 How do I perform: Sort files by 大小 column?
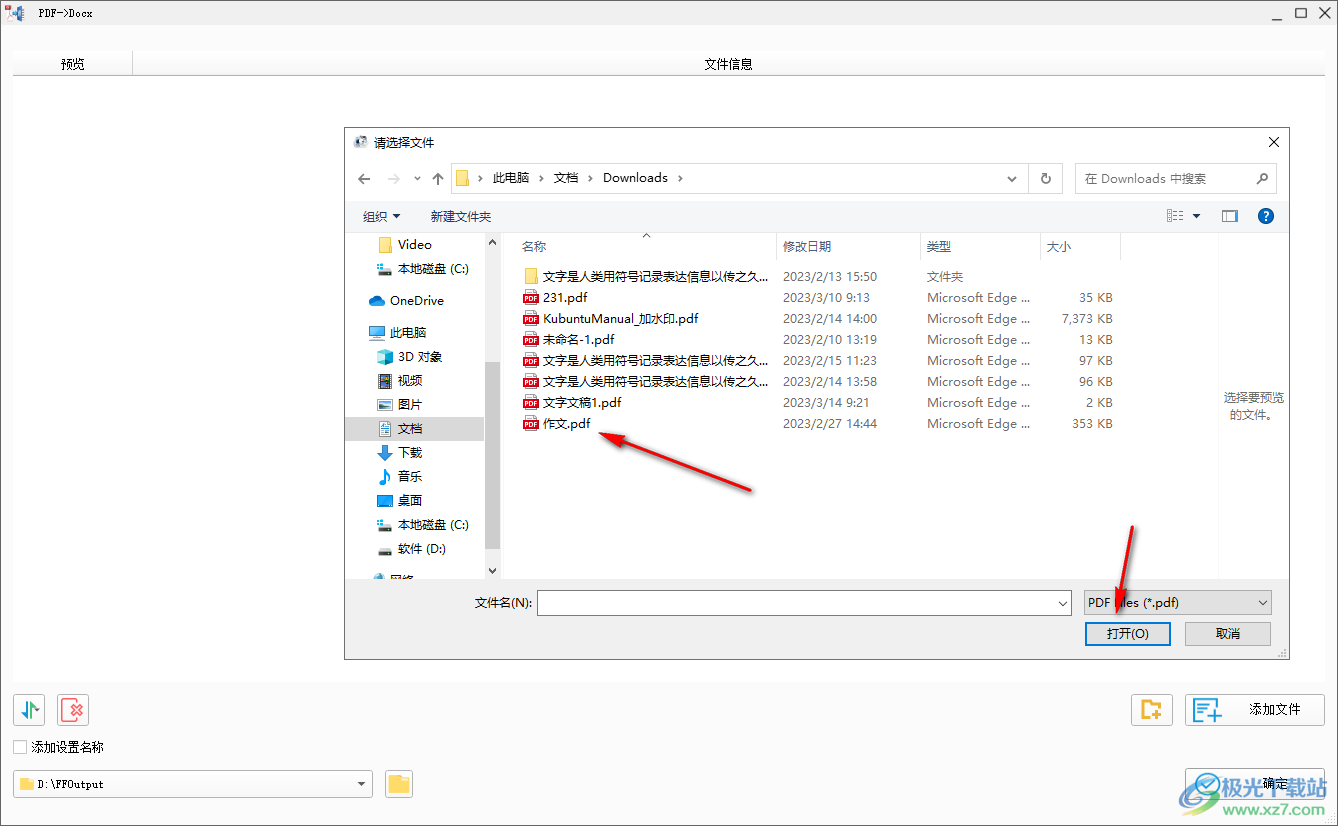1059,246
